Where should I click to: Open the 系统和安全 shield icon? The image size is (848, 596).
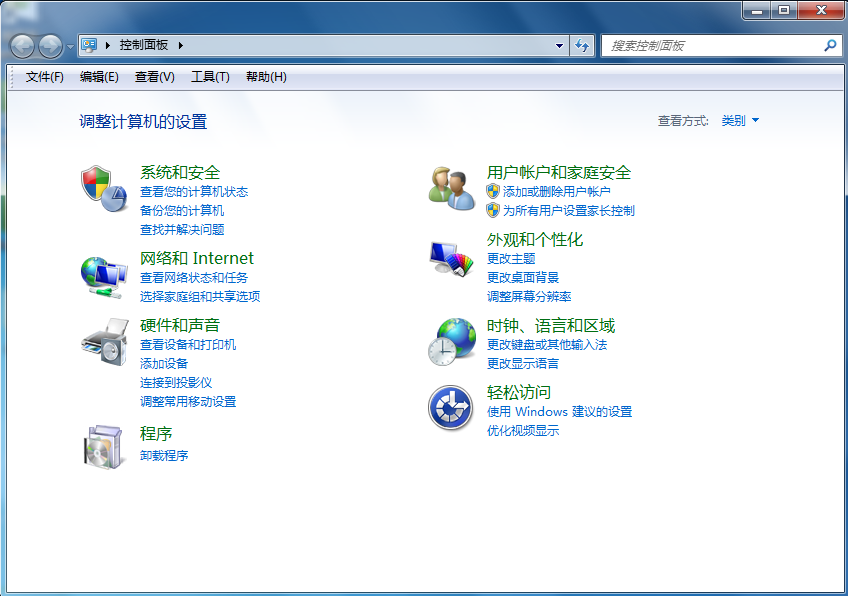104,189
